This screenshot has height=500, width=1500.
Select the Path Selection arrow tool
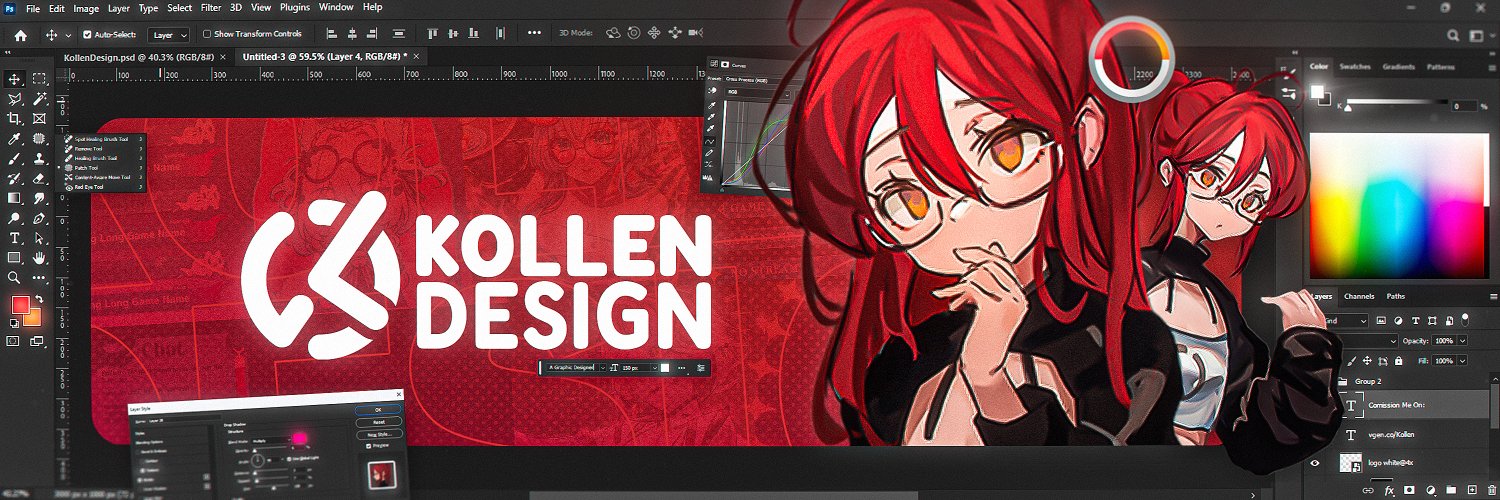click(39, 238)
